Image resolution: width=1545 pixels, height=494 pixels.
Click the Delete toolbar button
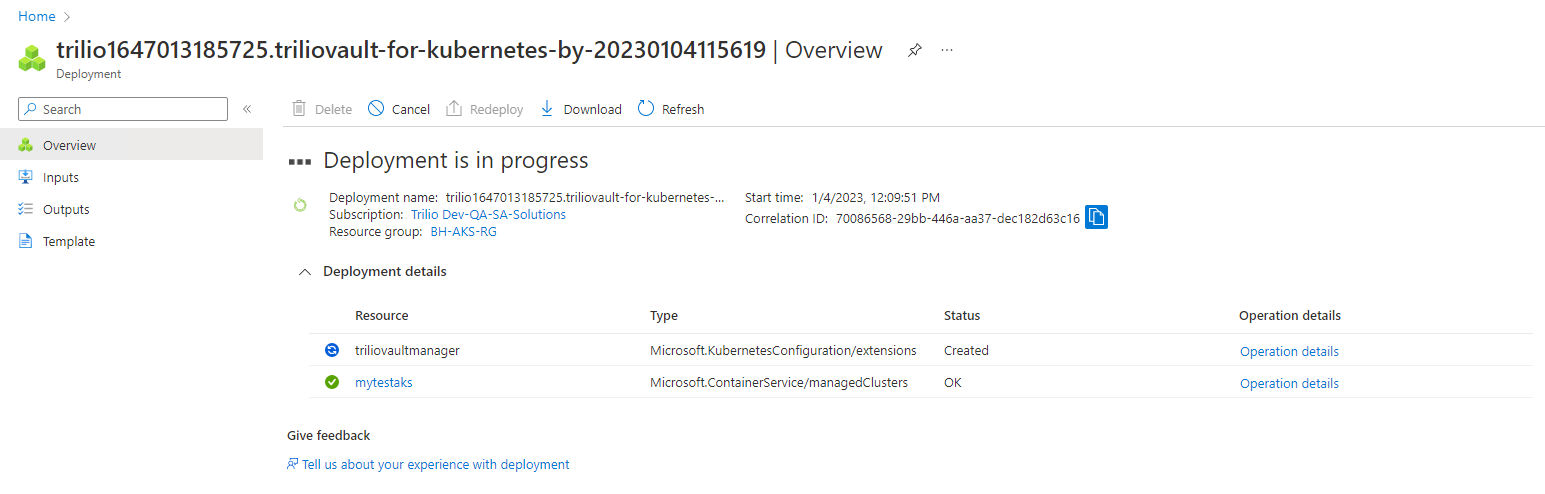coord(322,109)
